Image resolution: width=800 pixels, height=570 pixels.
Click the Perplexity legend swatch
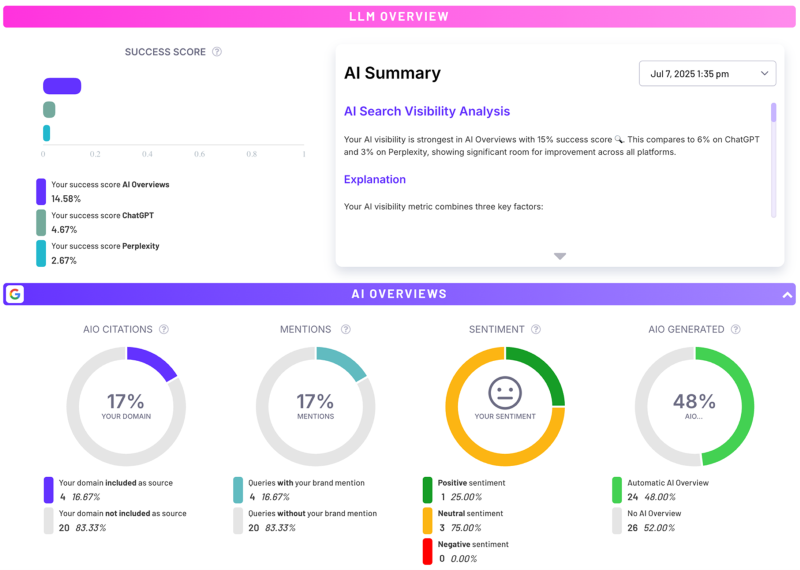click(41, 254)
